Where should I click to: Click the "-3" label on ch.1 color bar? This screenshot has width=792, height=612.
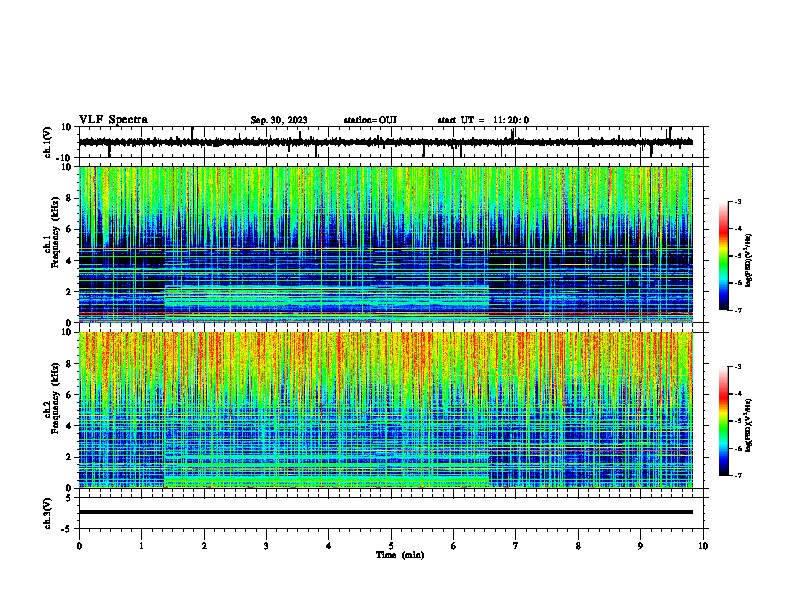(x=737, y=202)
